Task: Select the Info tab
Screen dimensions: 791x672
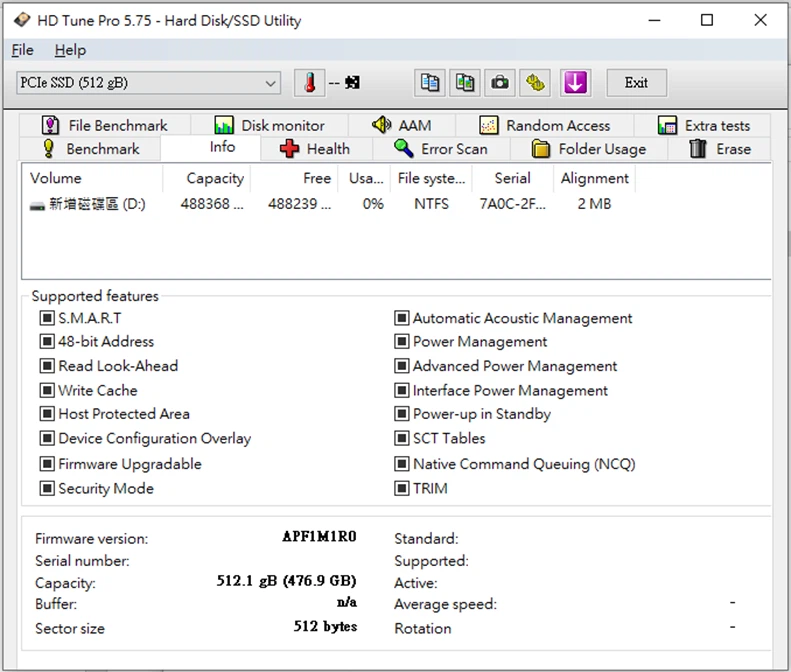Action: coord(211,147)
